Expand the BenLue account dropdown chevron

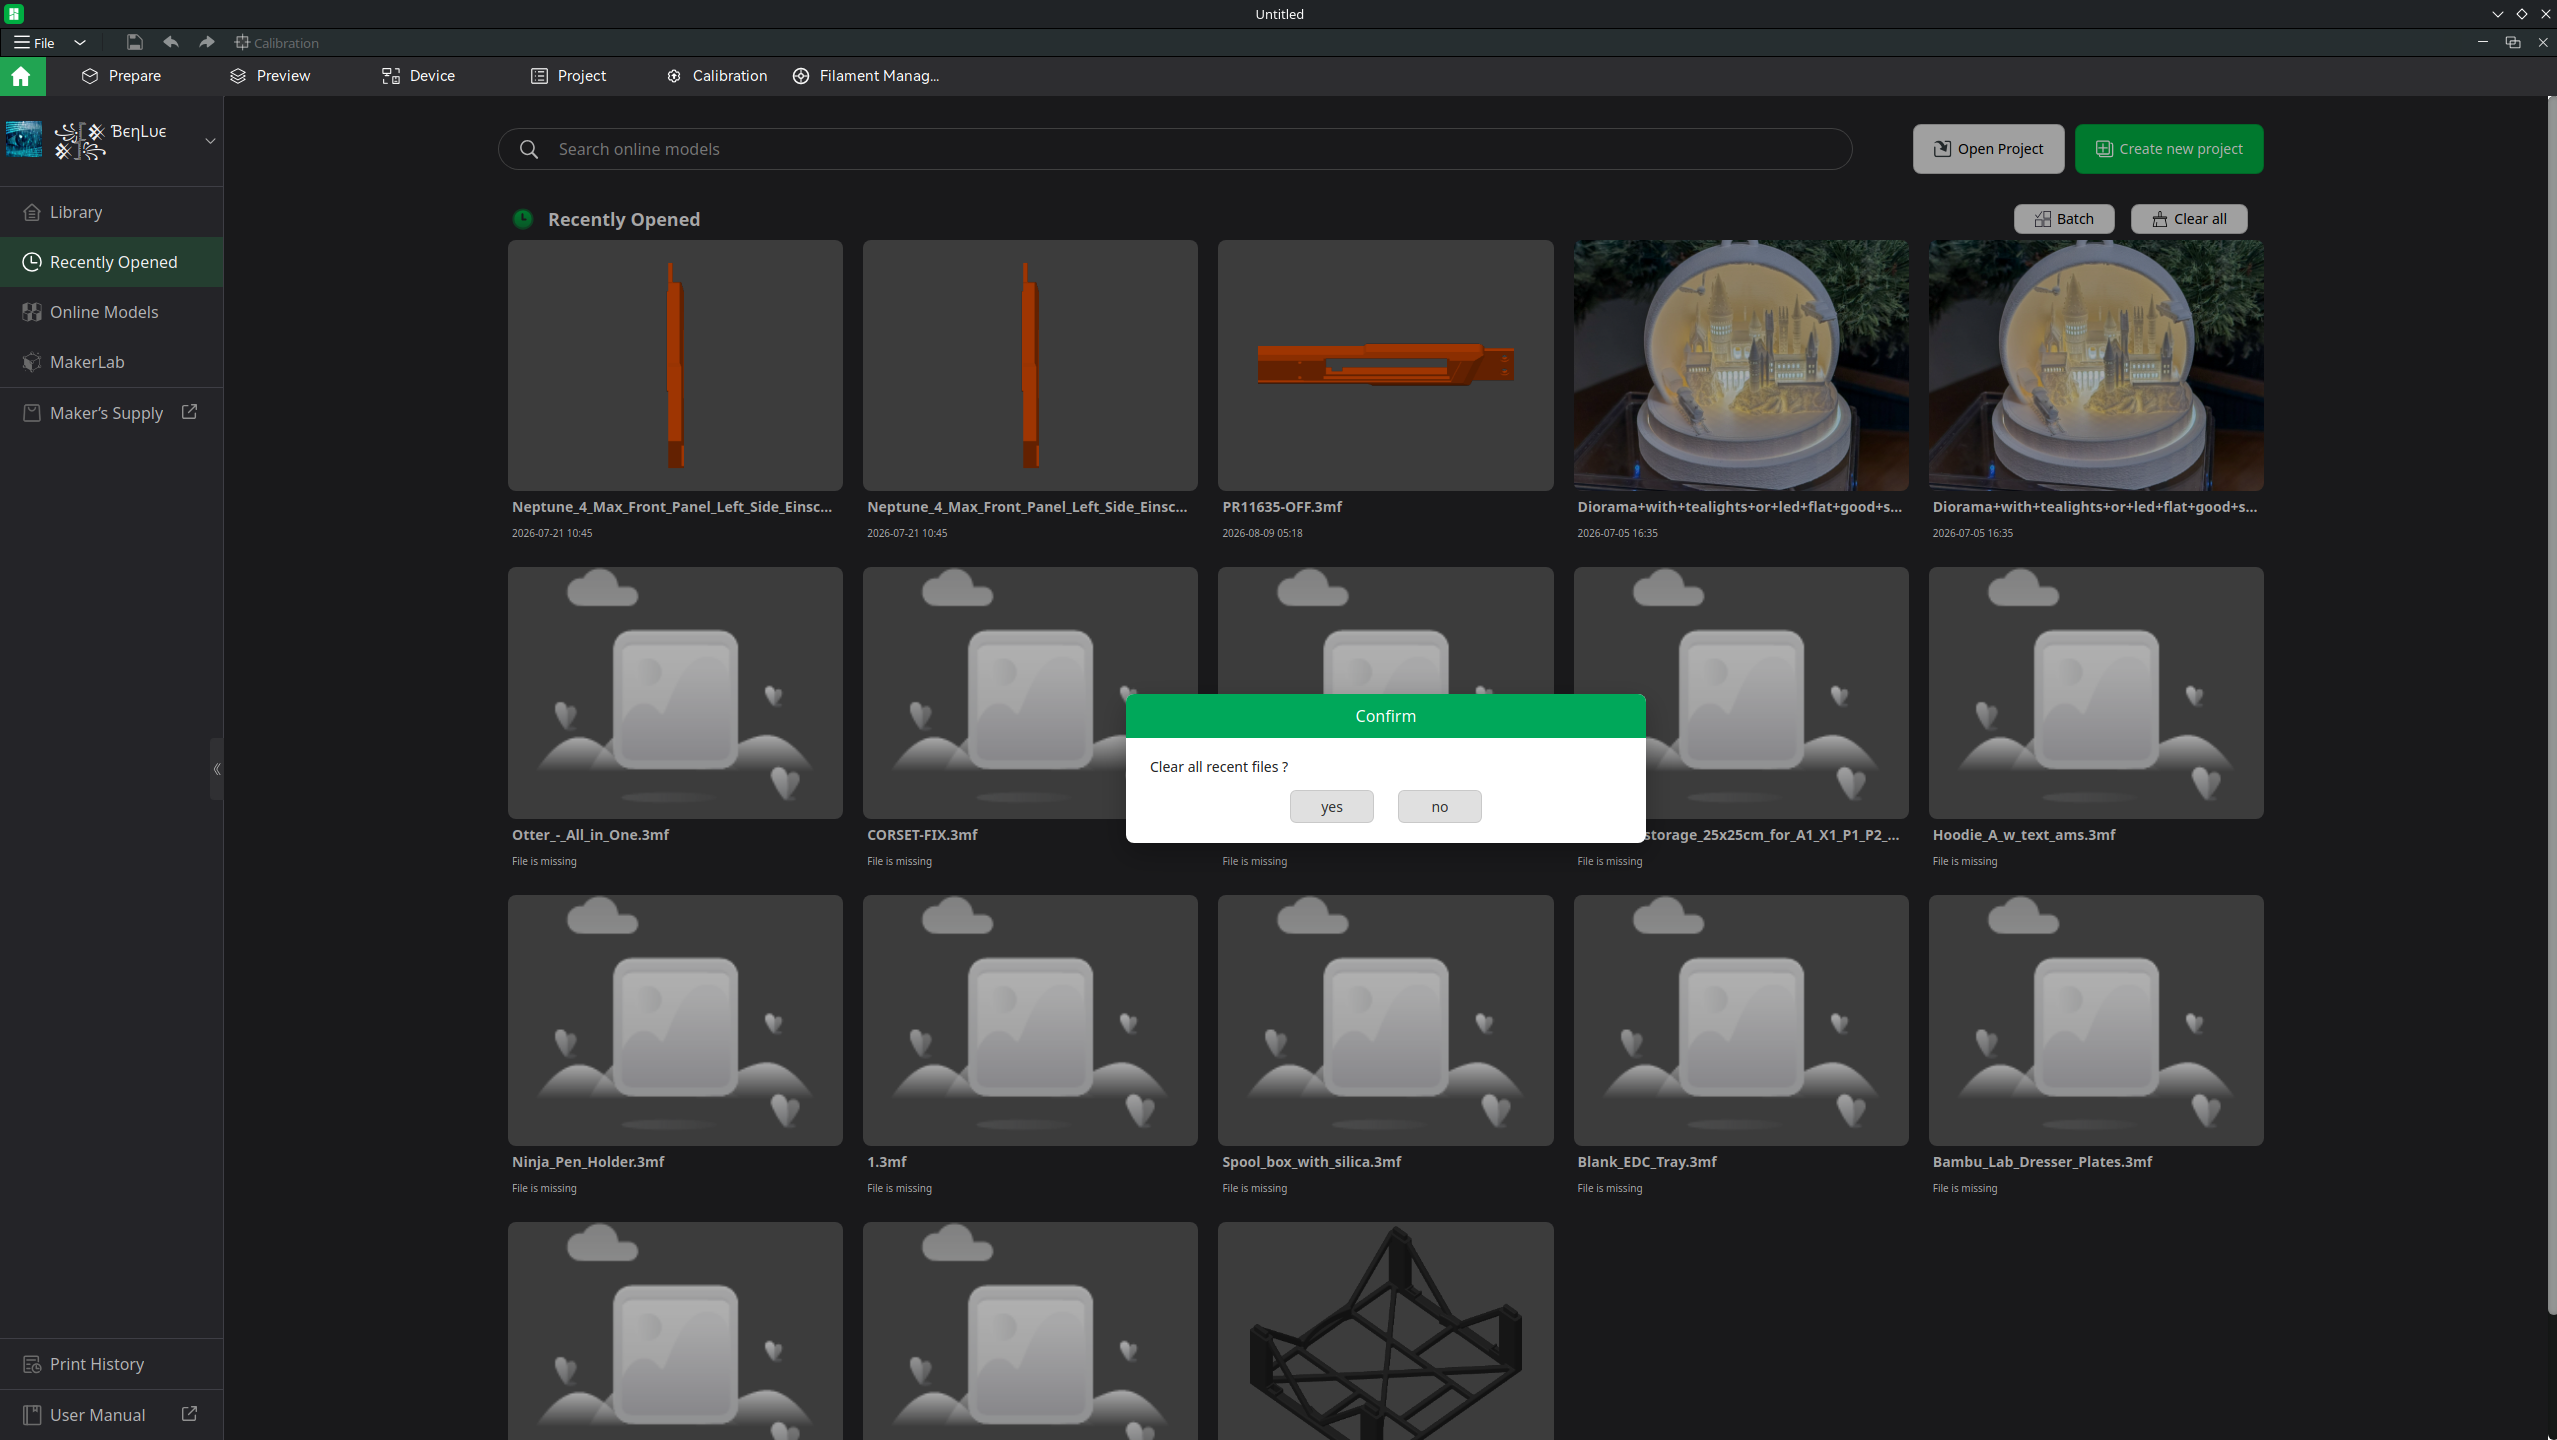coord(210,141)
